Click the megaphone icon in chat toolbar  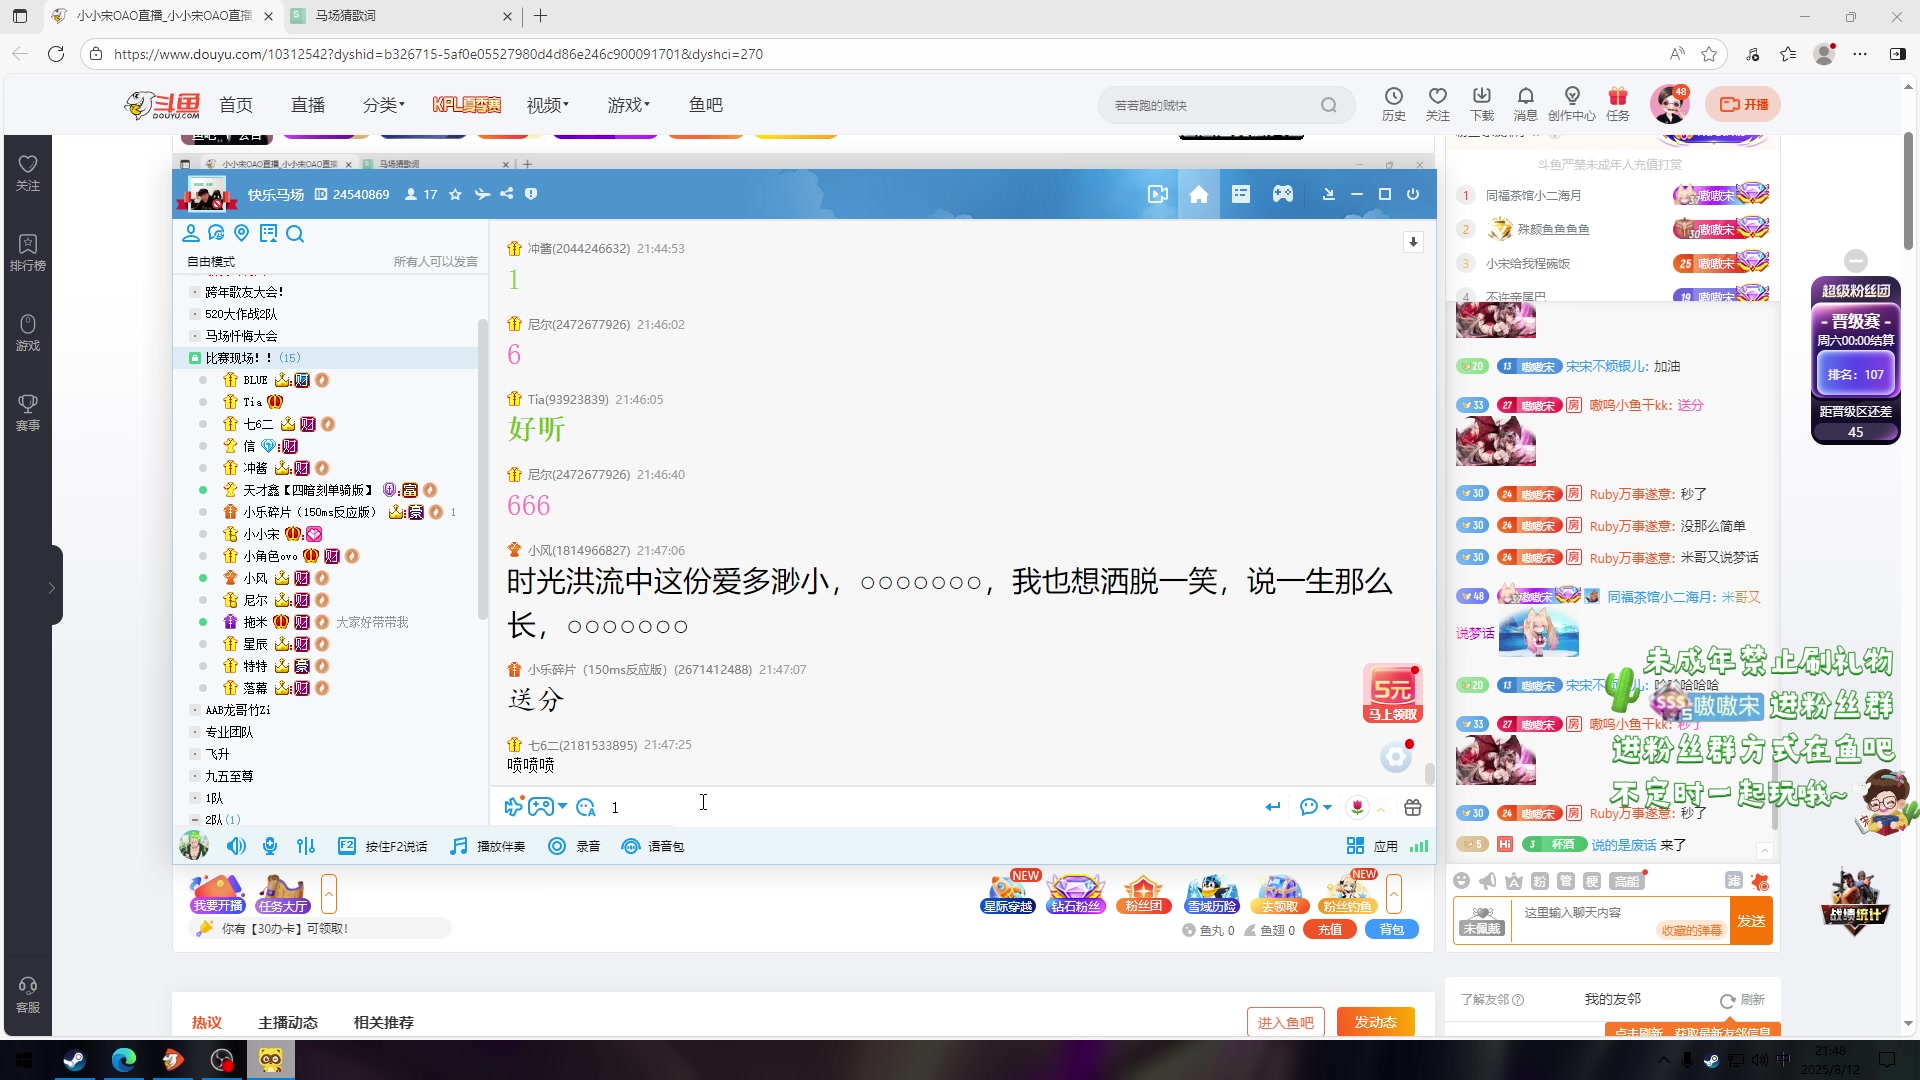pos(1487,881)
